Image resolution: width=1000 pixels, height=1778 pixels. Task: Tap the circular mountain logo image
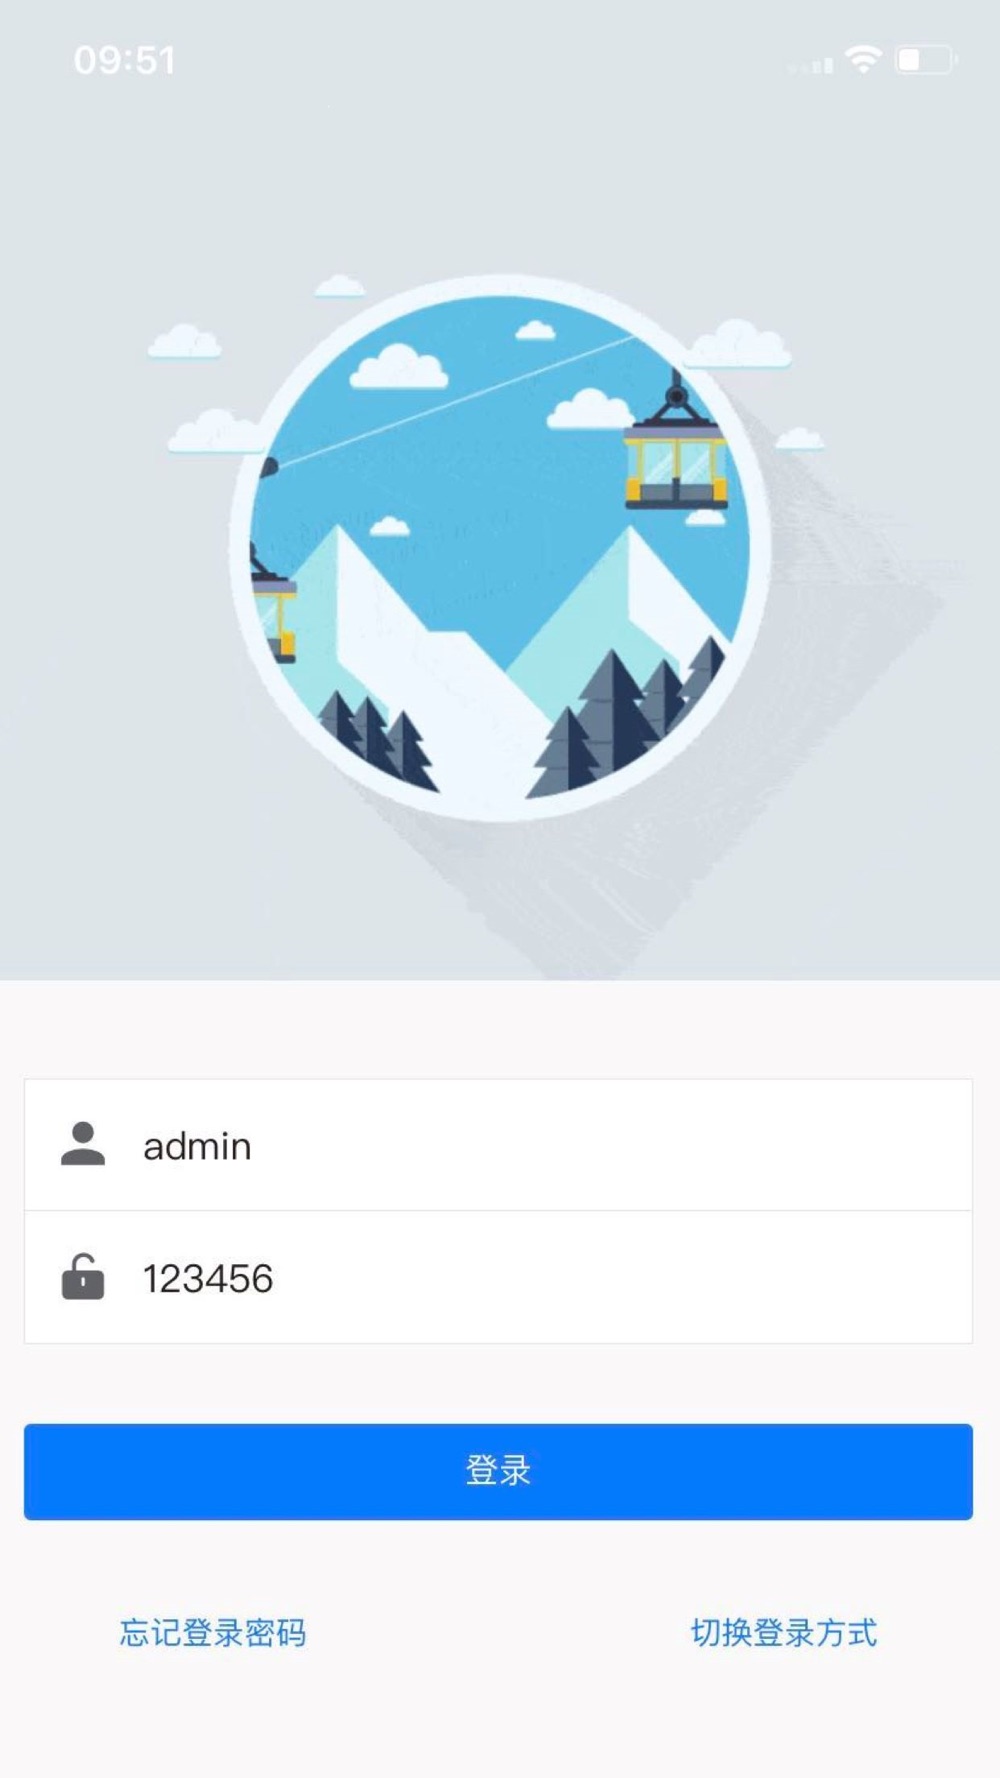[500, 548]
